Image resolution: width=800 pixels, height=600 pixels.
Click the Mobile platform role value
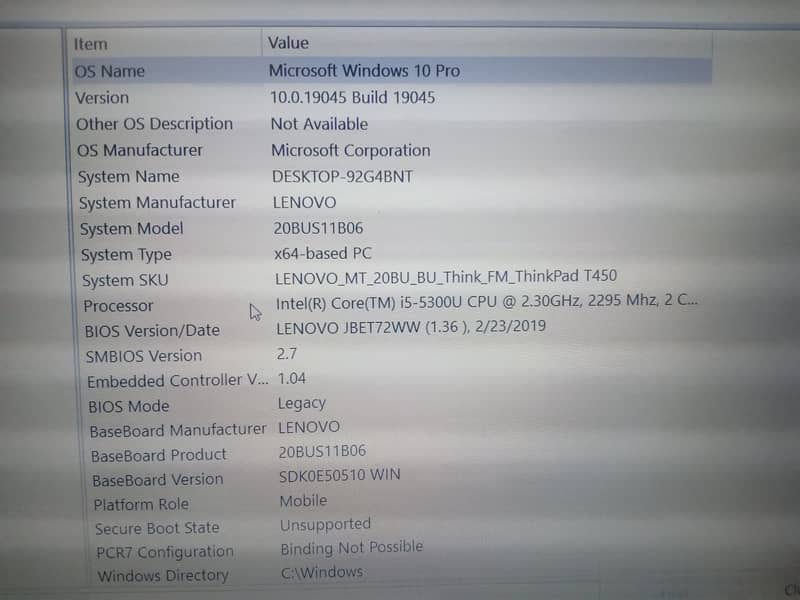click(303, 501)
